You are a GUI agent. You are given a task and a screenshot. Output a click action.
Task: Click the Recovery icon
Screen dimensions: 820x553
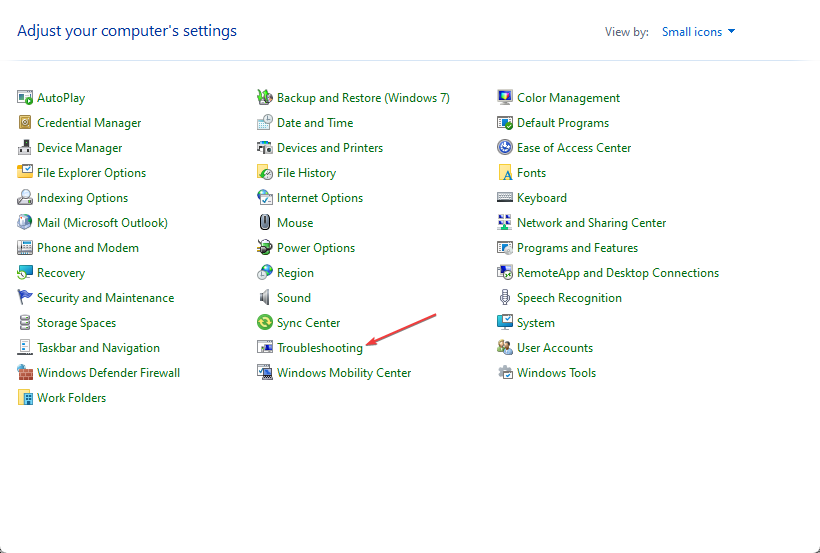coord(25,273)
